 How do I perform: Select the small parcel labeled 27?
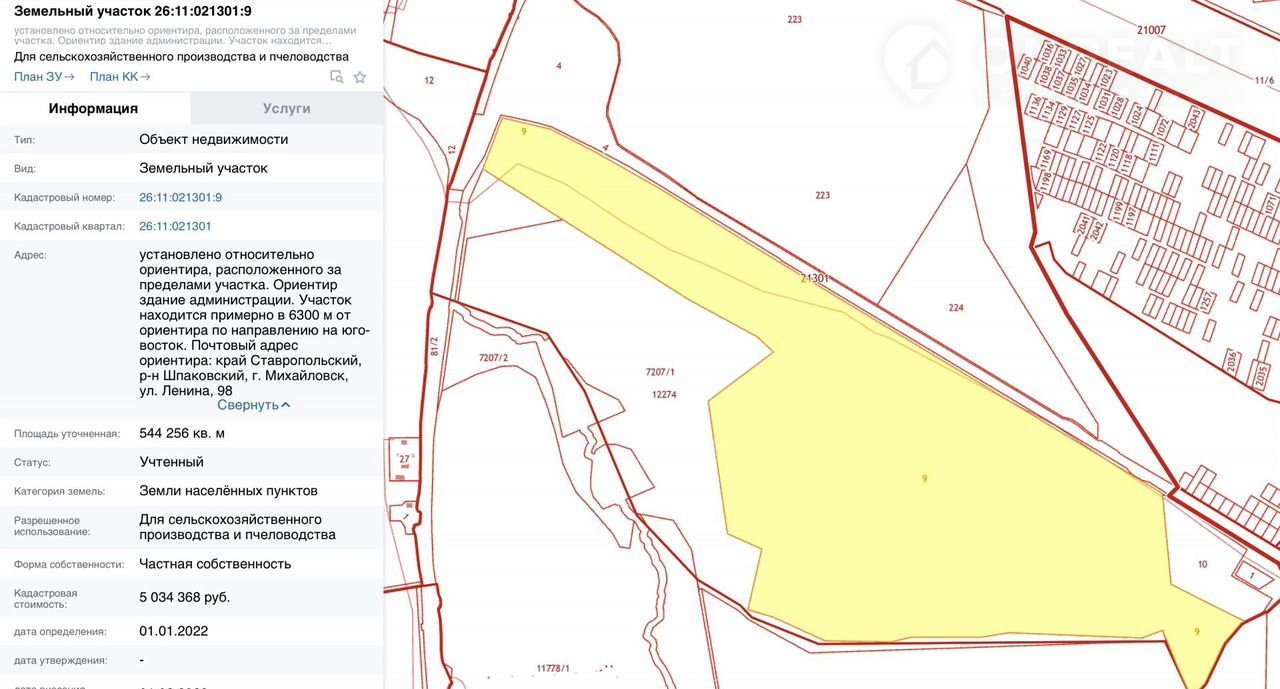click(x=404, y=458)
